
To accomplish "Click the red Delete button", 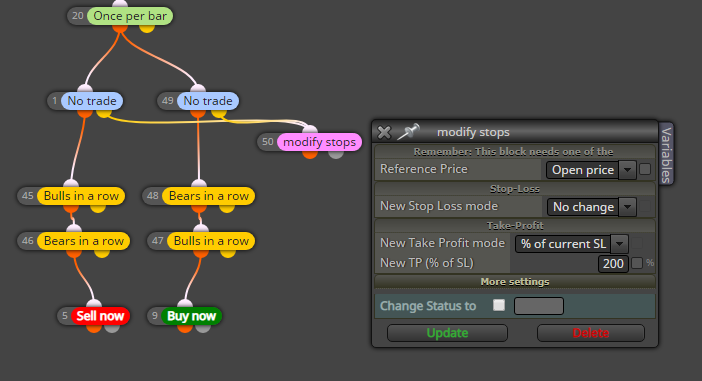I will point(591,333).
